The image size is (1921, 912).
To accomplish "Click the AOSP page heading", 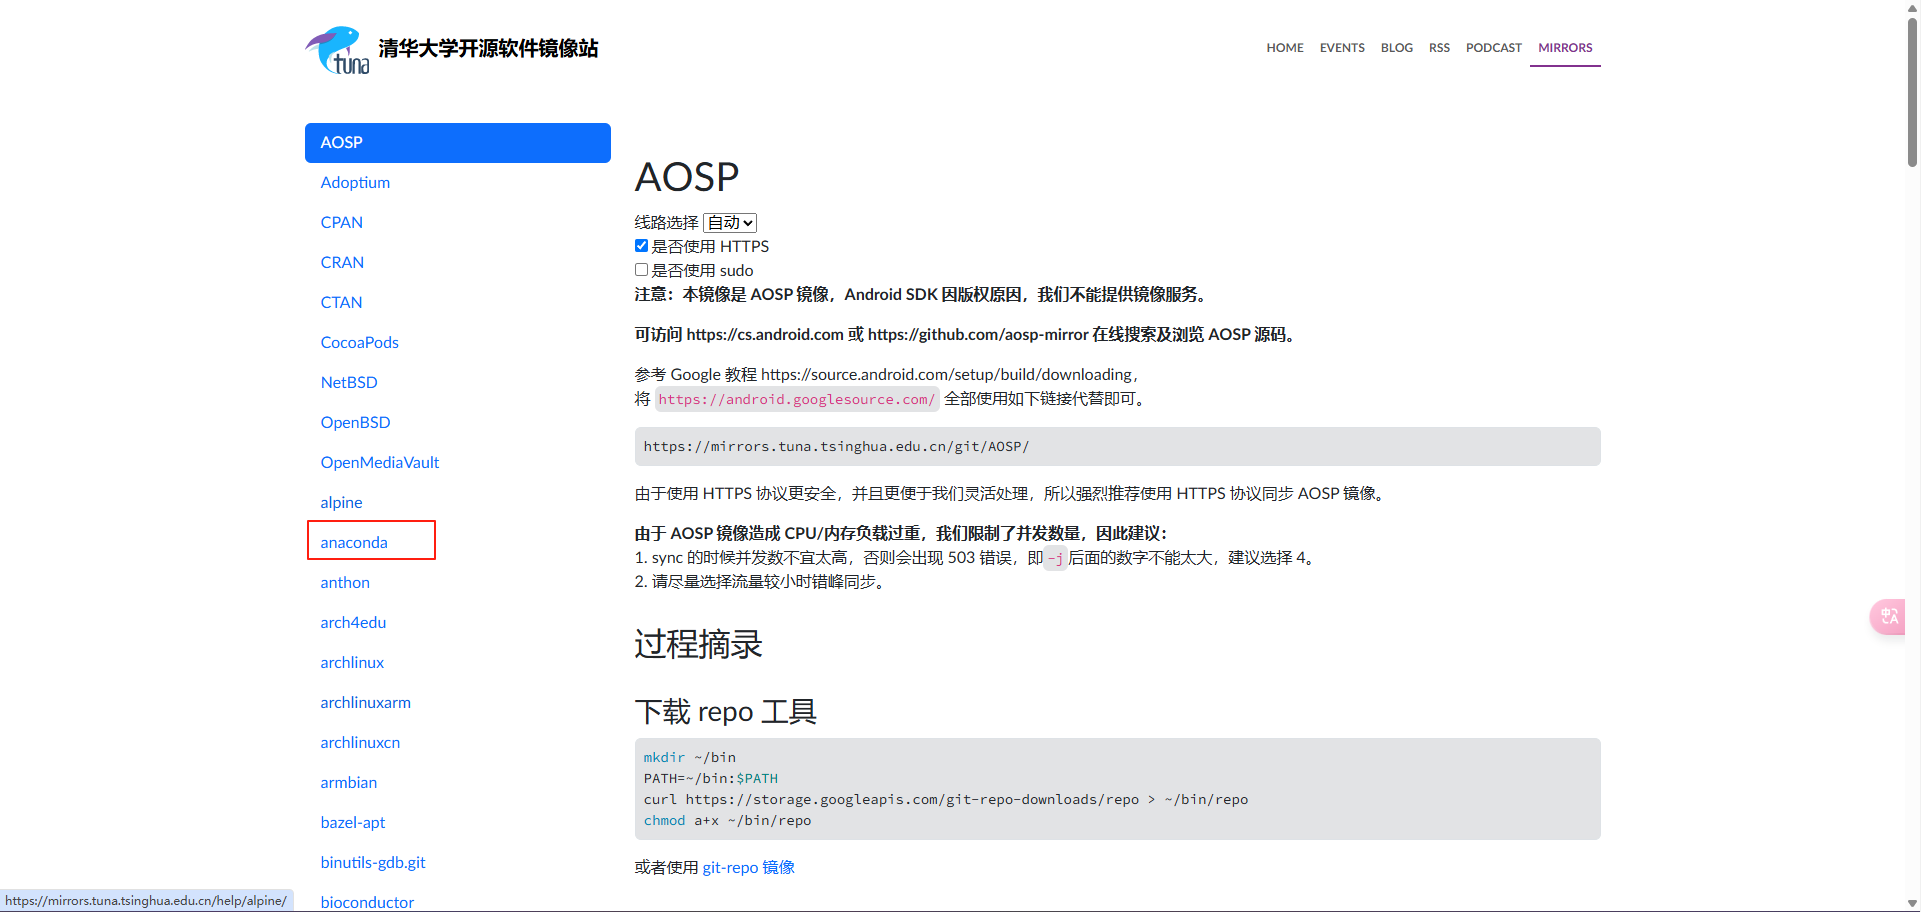I will (687, 178).
